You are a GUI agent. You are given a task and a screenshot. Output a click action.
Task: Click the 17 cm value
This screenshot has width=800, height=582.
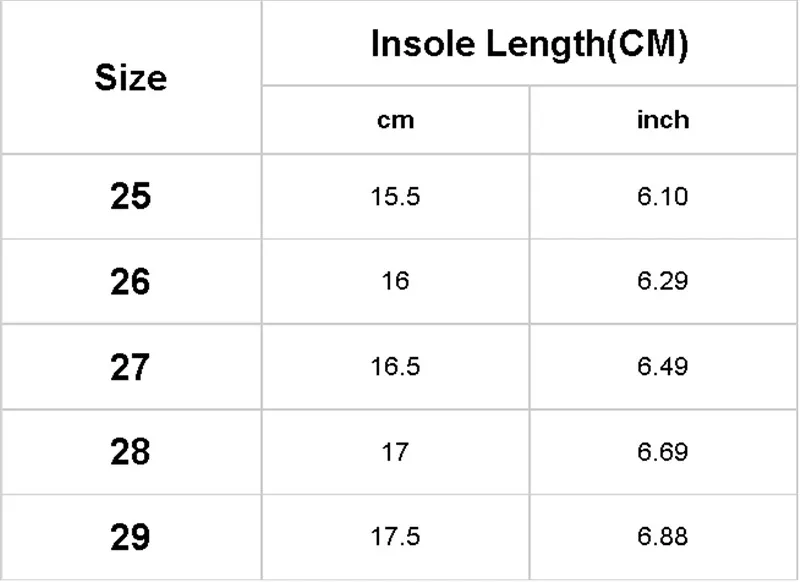pos(395,452)
